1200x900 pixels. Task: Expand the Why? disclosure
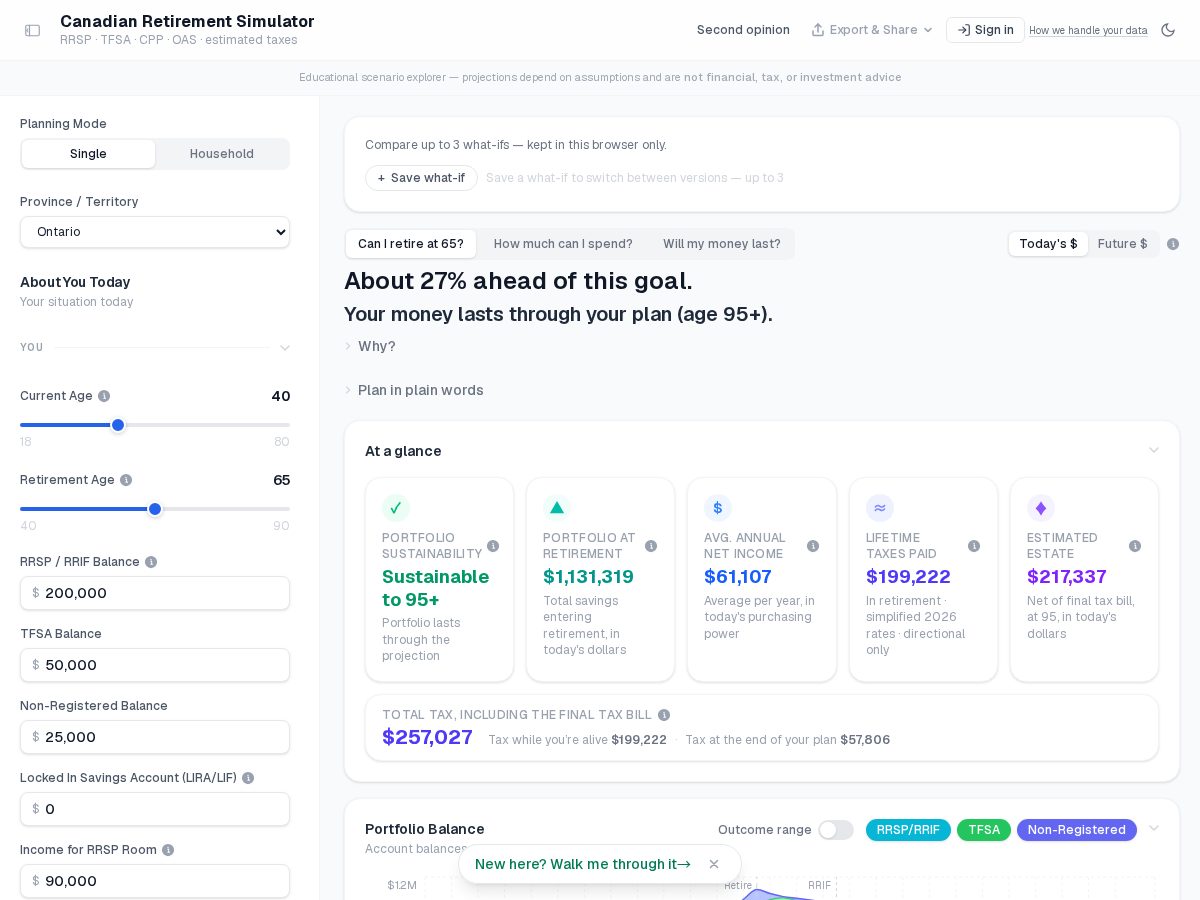point(370,346)
